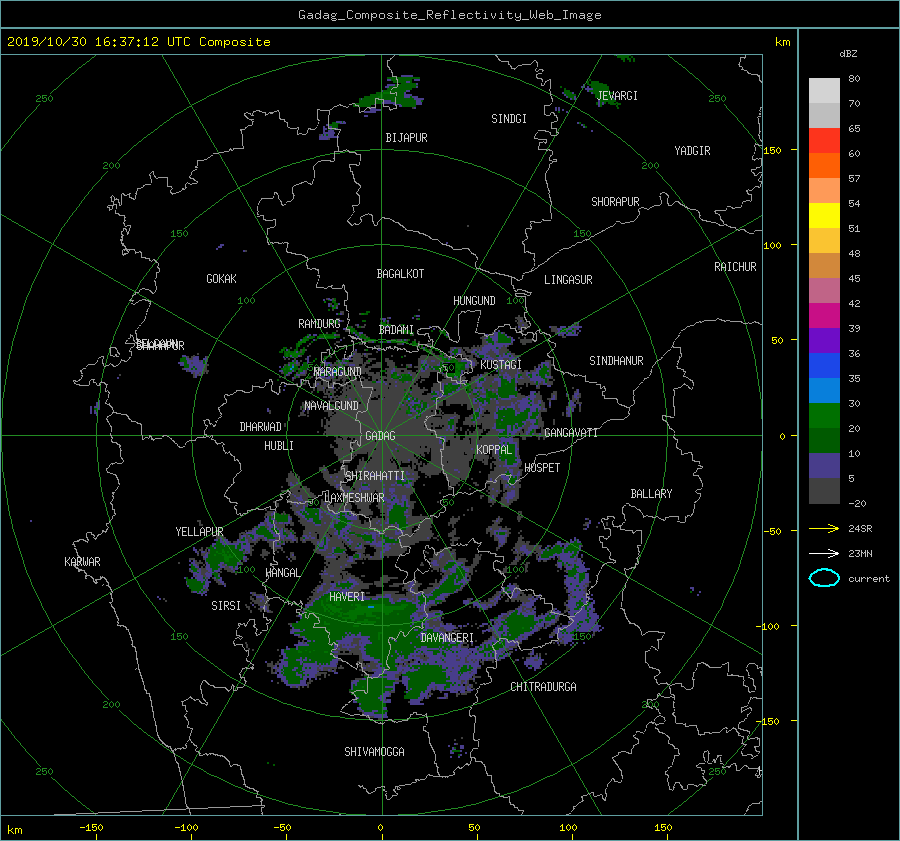Click the JEVARGI city label

coord(617,96)
